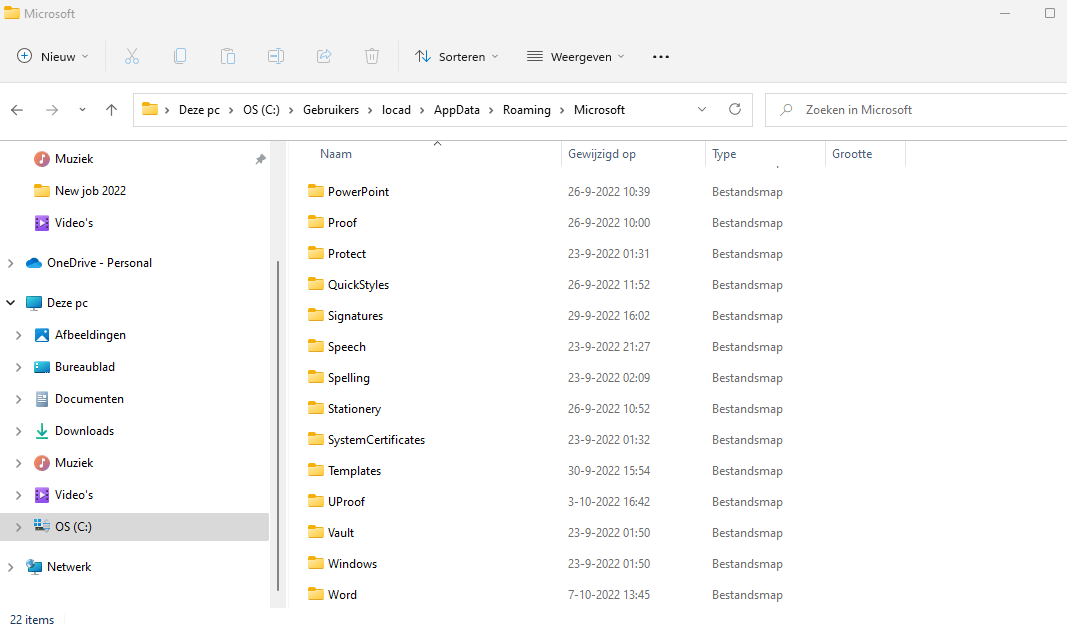Expand the Afbeeldingen tree node
This screenshot has height=625, width=1067.
point(18,335)
